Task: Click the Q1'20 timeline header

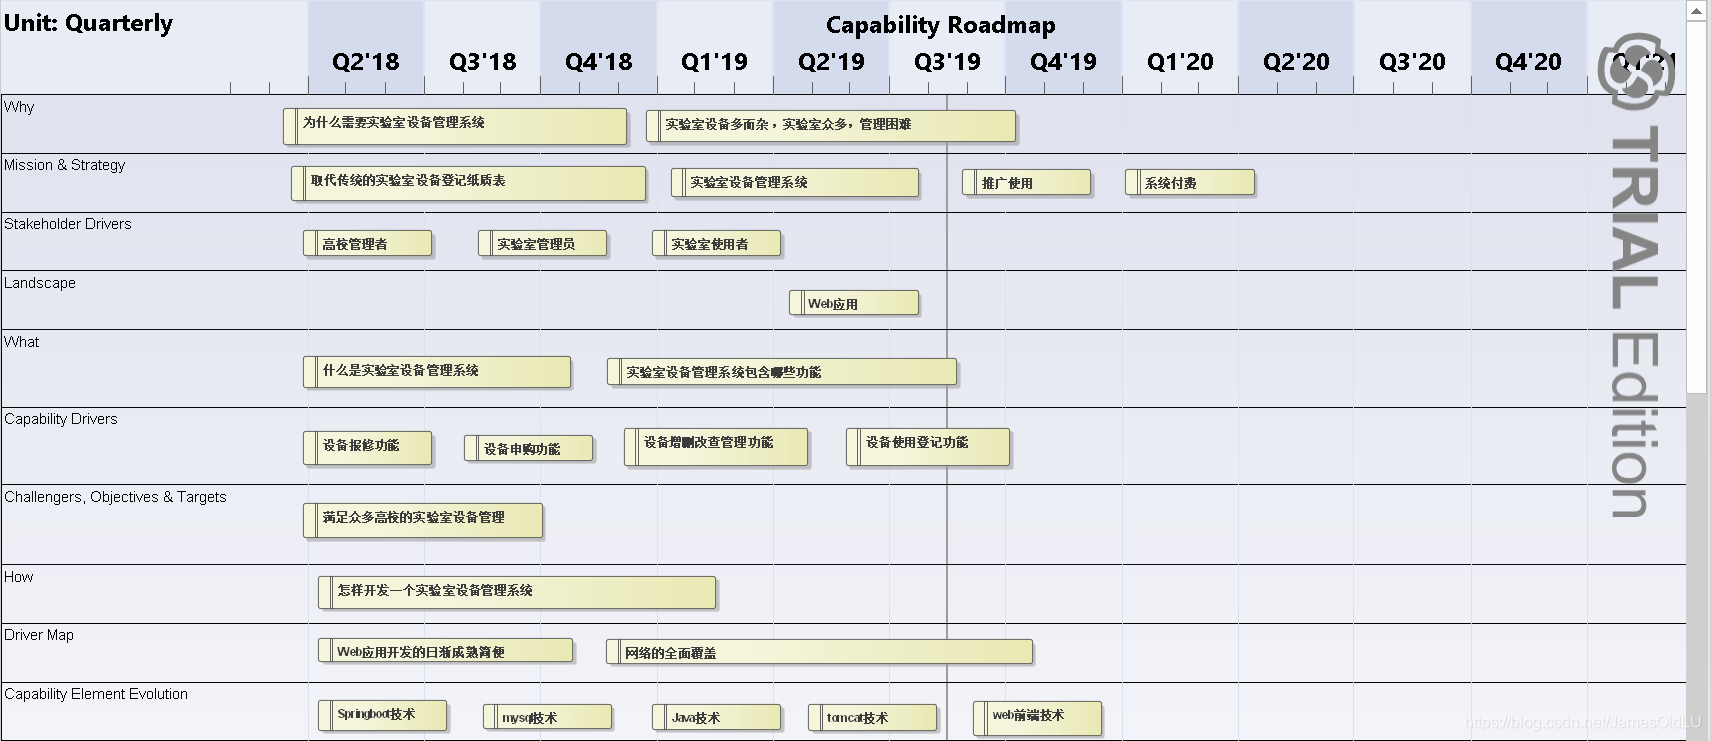Action: coord(1181,62)
